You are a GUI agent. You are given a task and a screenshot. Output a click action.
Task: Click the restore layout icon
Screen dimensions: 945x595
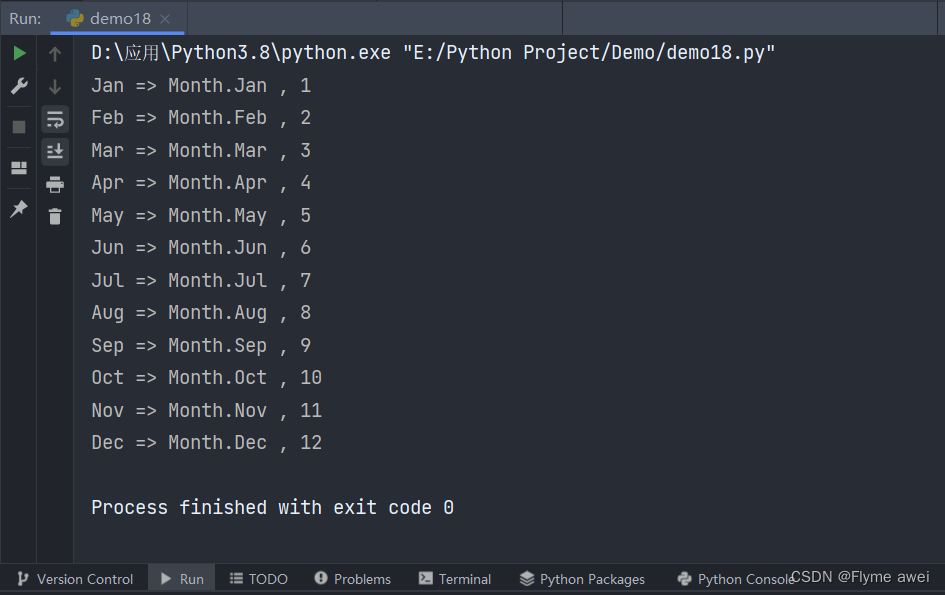19,168
